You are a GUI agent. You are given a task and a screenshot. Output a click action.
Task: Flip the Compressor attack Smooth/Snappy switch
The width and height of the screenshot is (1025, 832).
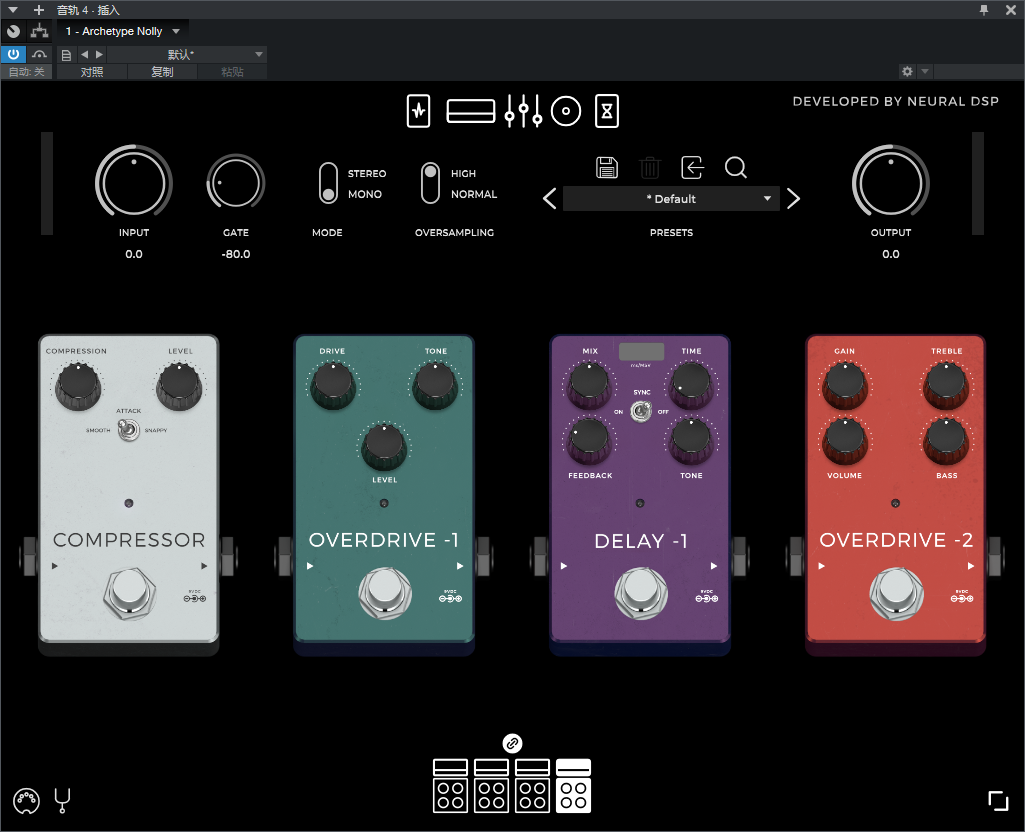(x=129, y=429)
